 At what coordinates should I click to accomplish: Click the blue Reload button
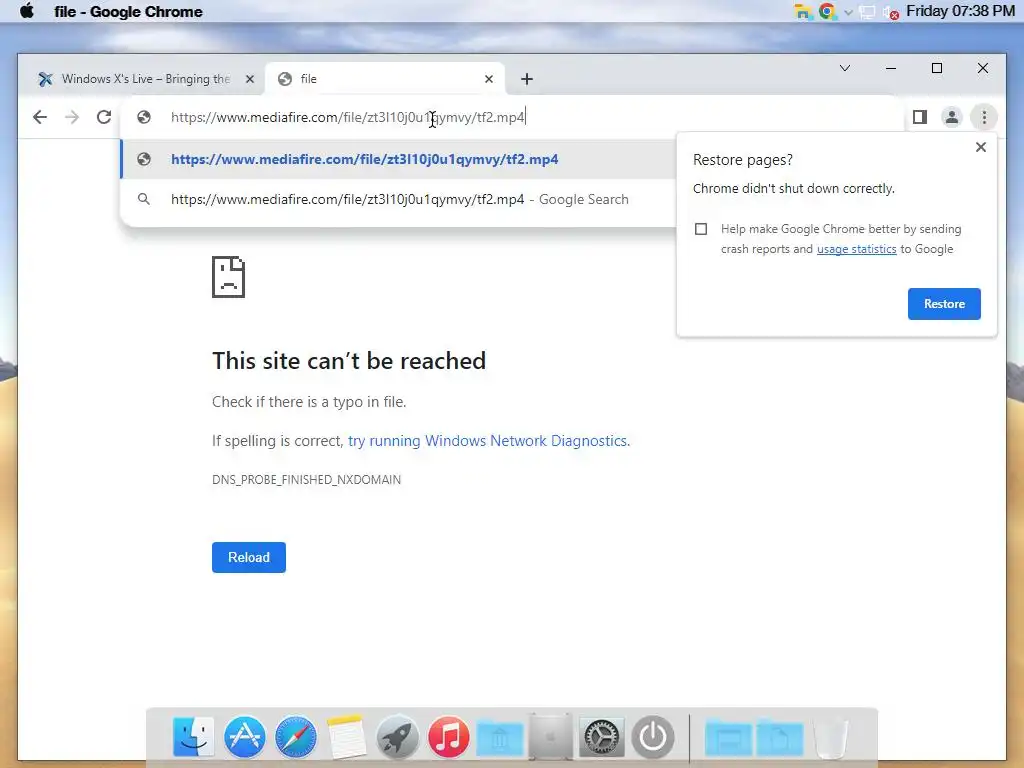pyautogui.click(x=248, y=557)
